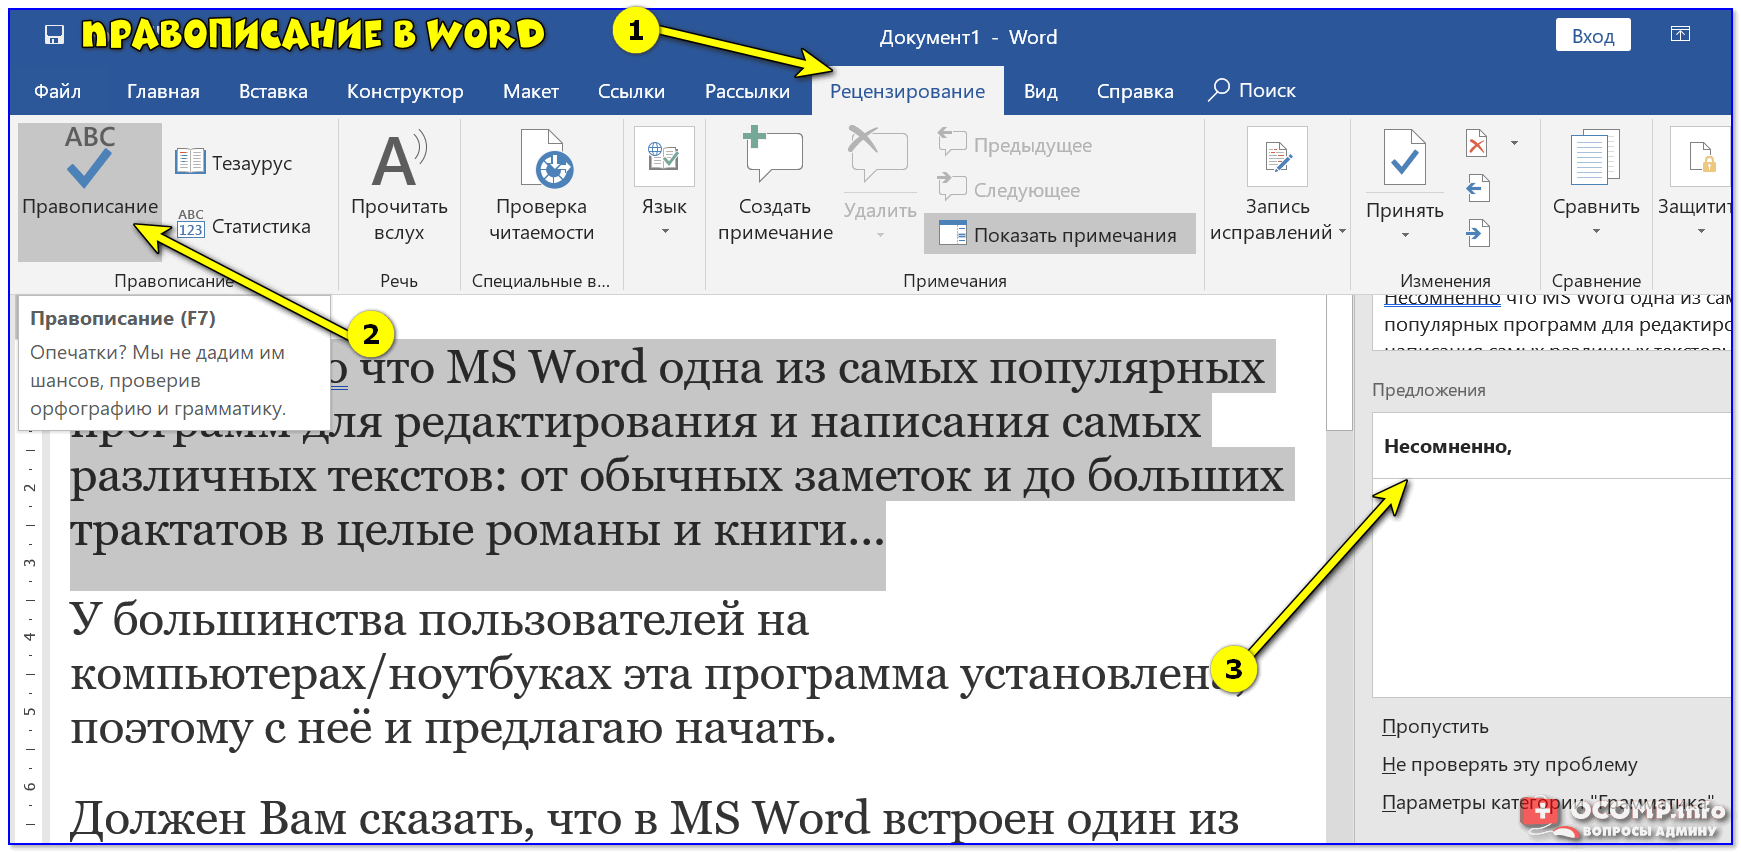Click the Вход sign-in button
This screenshot has height=853, width=1741.
1593,36
